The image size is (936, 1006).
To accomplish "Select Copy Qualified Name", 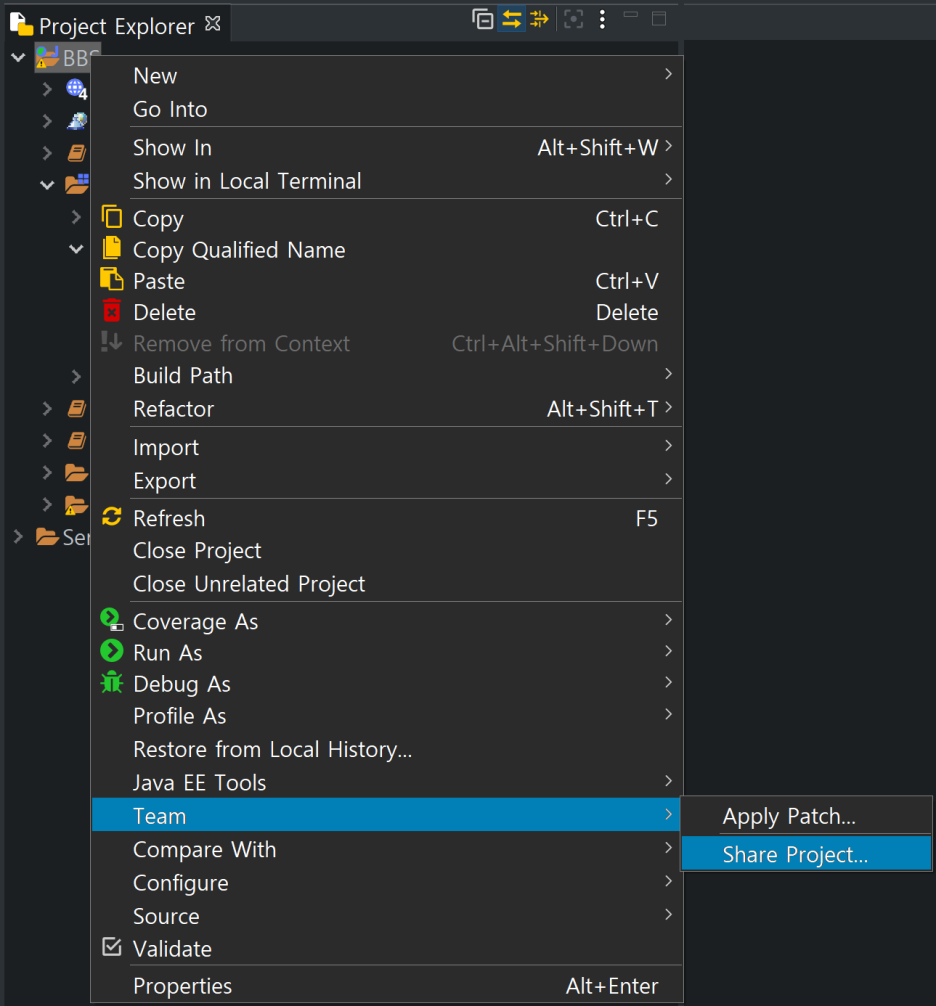I will click(x=387, y=250).
